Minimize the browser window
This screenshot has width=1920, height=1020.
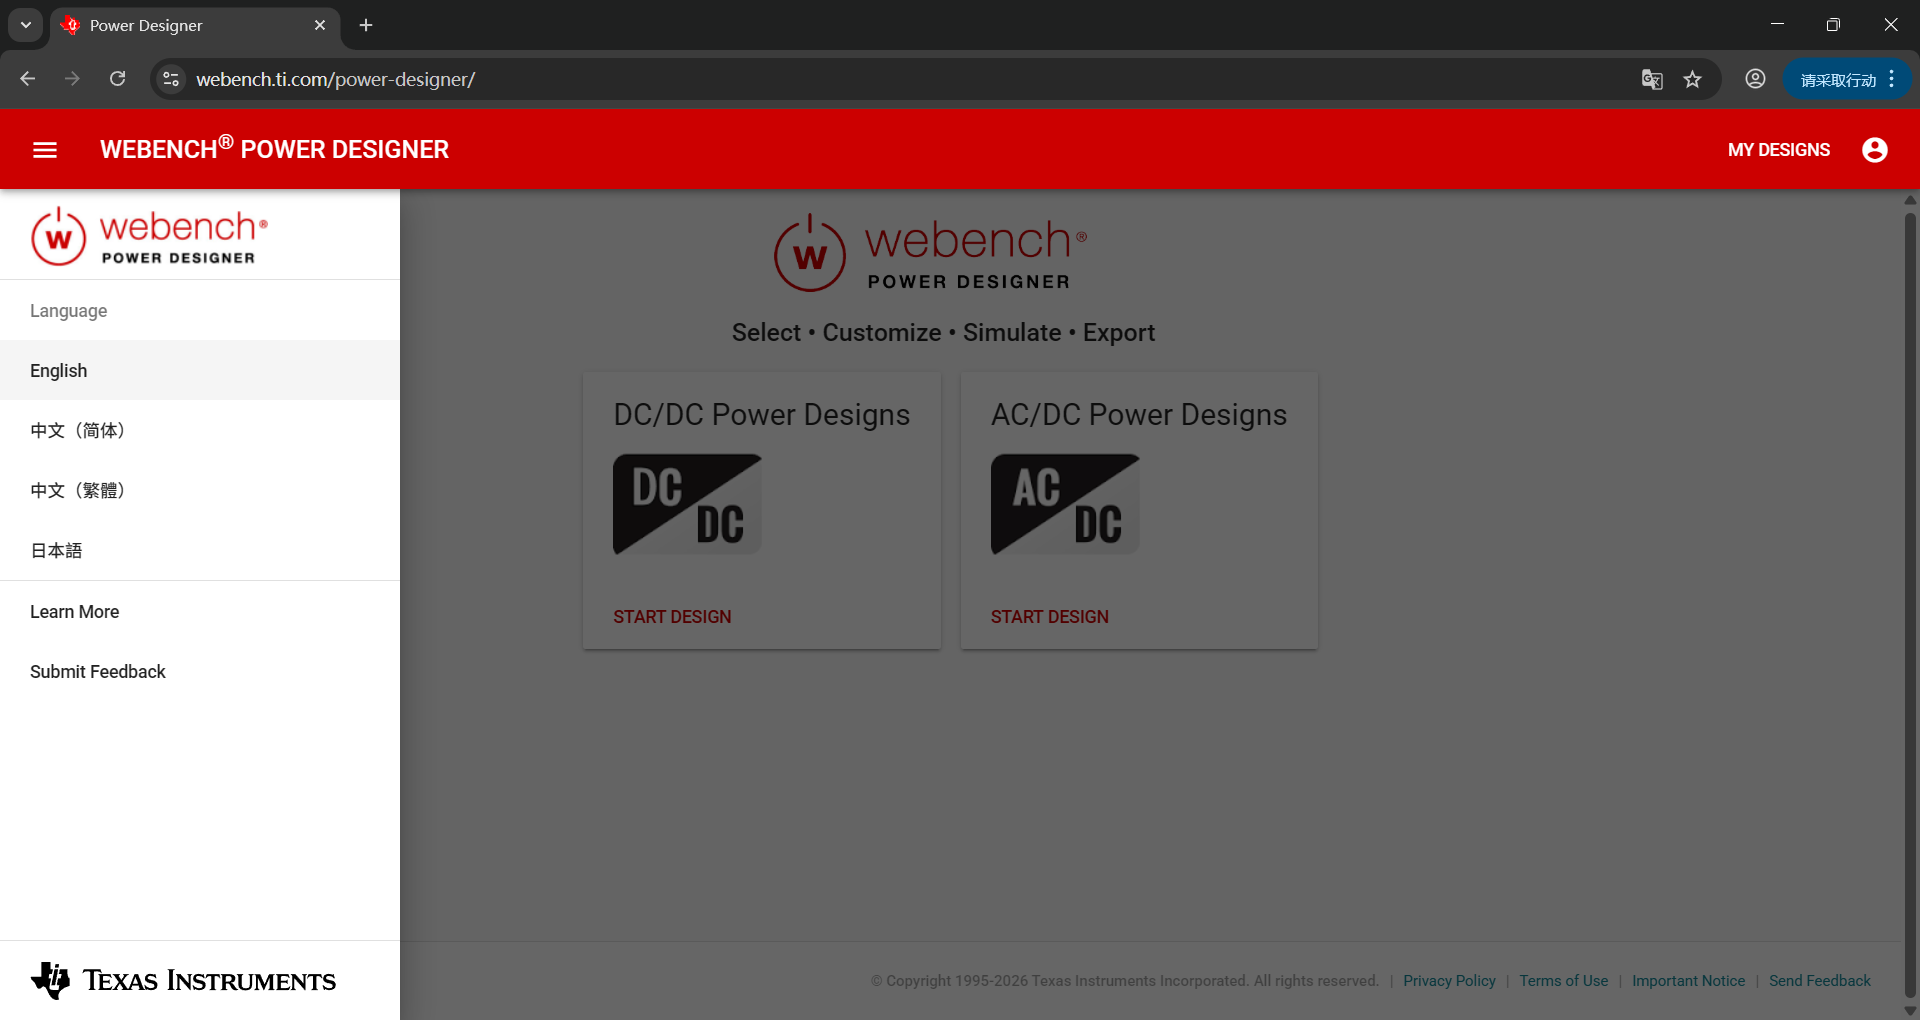(x=1777, y=25)
